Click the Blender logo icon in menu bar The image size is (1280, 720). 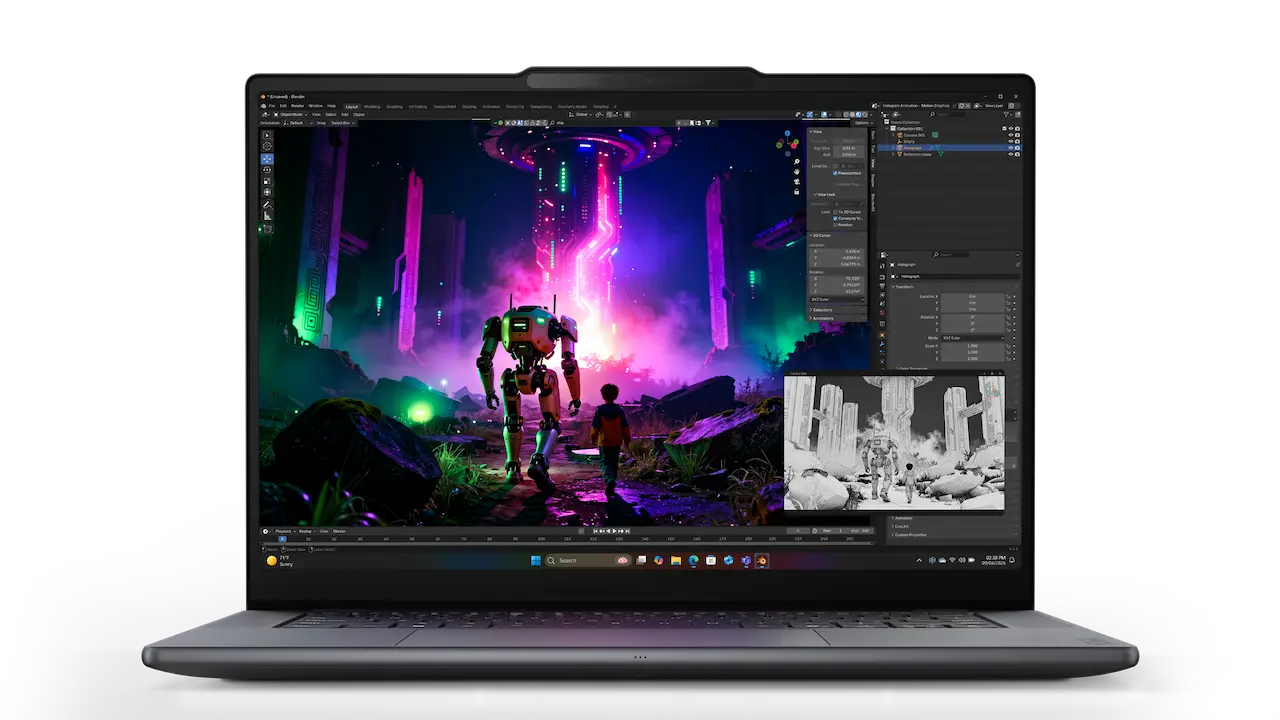pyautogui.click(x=264, y=106)
